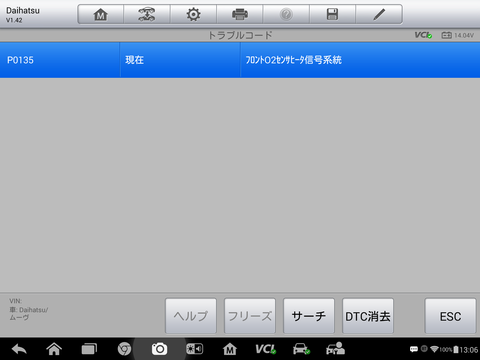
Task: Check the VCL connection status indicator
Action: 423,35
